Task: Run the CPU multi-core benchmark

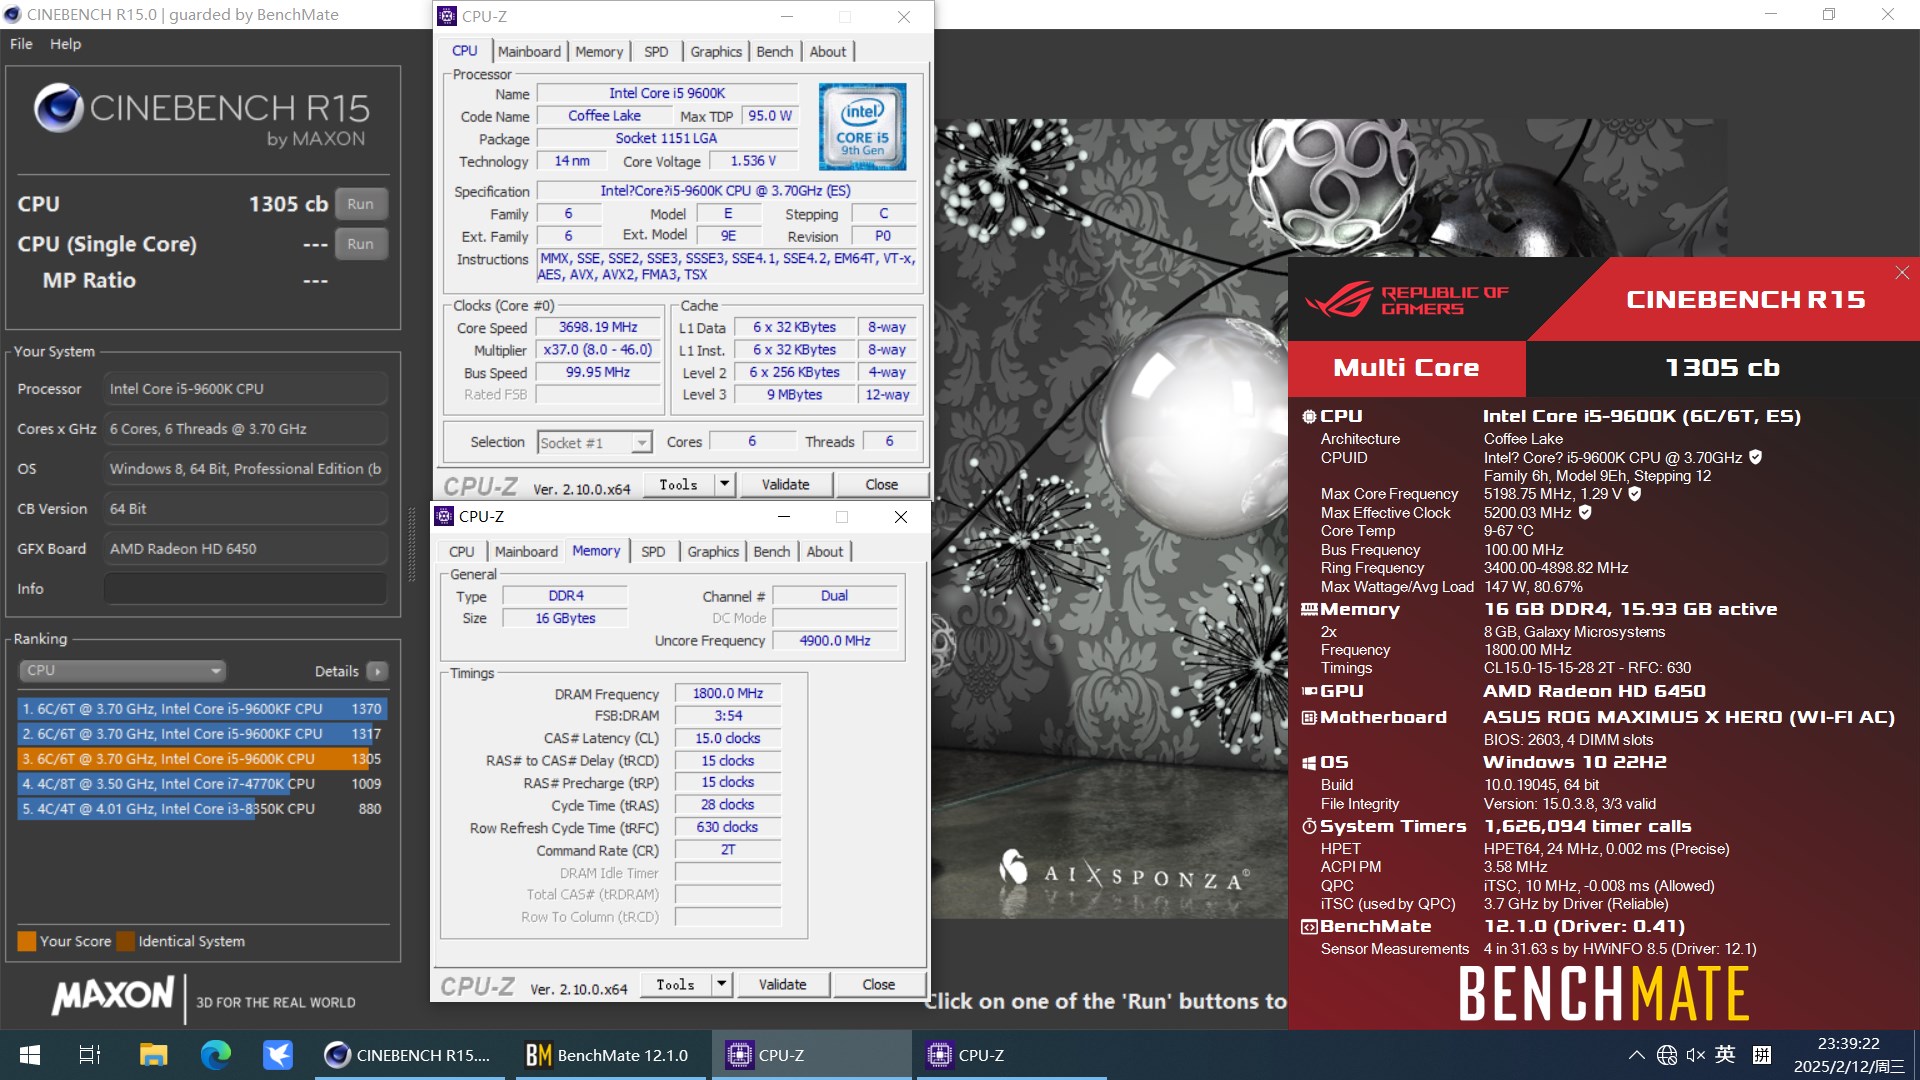Action: (361, 204)
